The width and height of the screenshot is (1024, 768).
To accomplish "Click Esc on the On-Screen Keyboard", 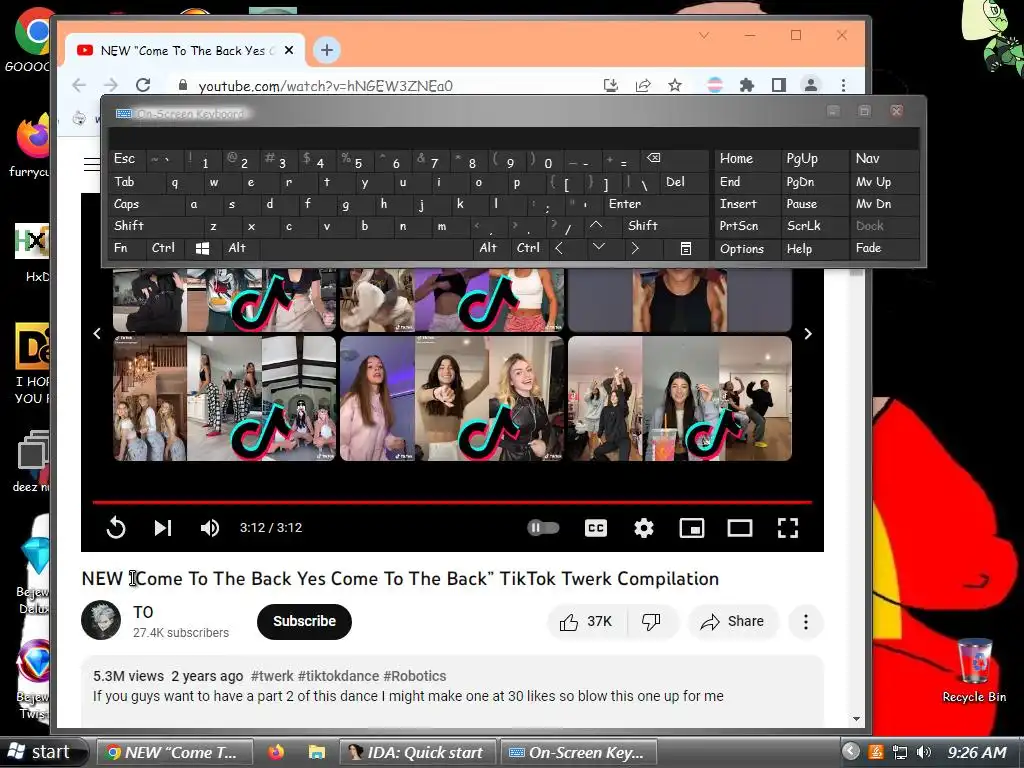I will (x=127, y=159).
